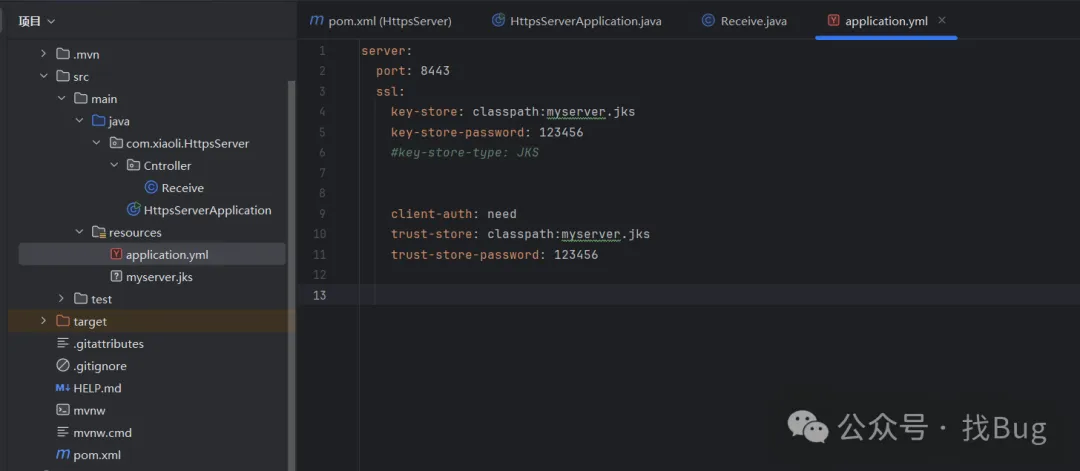The height and width of the screenshot is (471, 1080).
Task: Collapse the resources folder
Action: [x=79, y=232]
